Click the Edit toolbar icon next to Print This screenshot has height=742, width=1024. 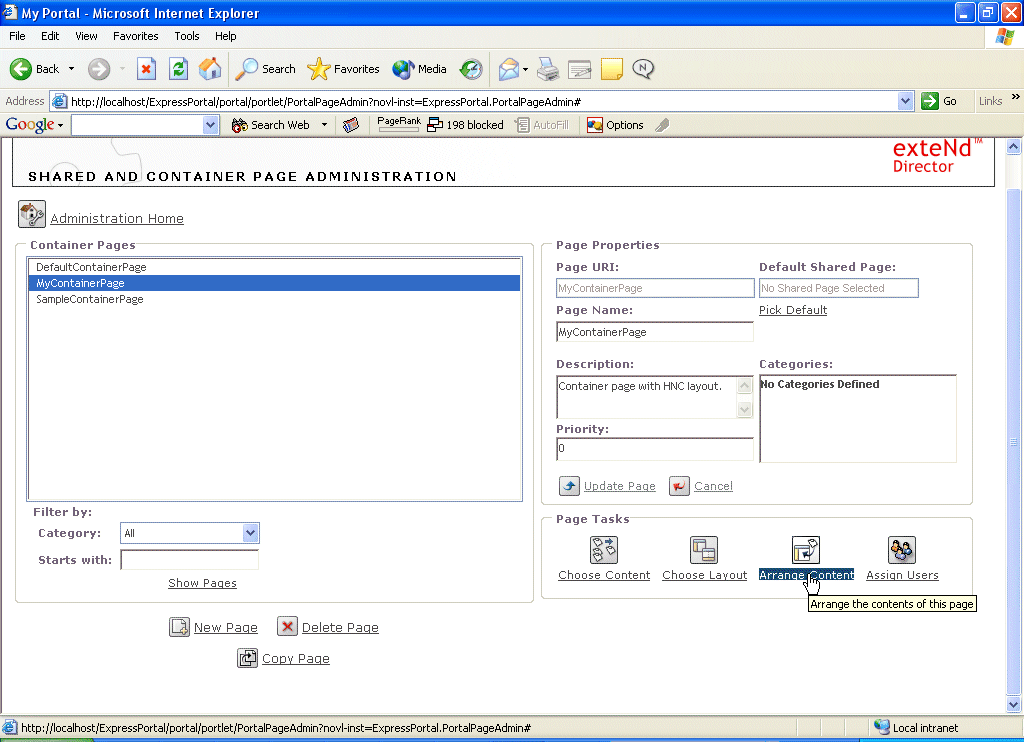[x=579, y=69]
